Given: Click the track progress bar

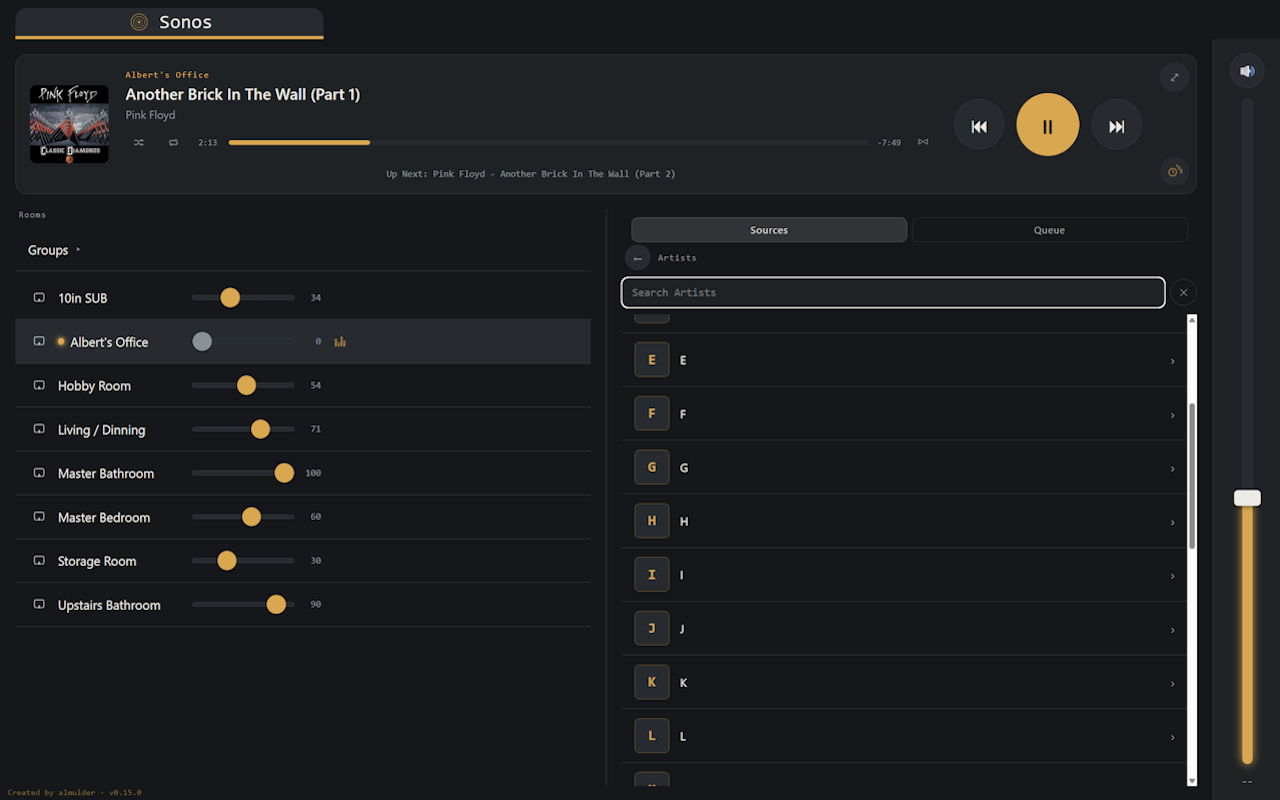Looking at the screenshot, I should [549, 142].
